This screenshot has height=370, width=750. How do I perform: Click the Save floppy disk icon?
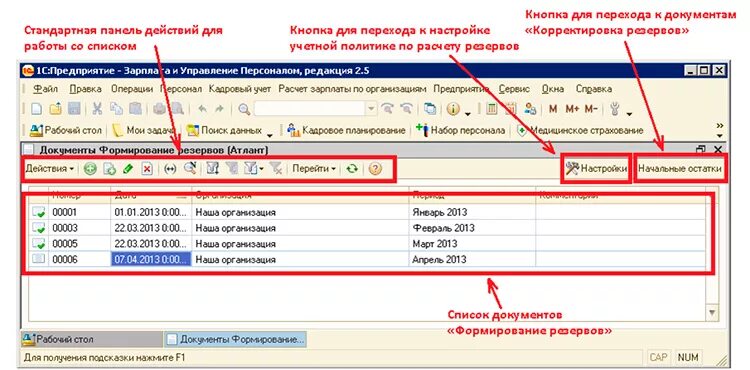(74, 109)
